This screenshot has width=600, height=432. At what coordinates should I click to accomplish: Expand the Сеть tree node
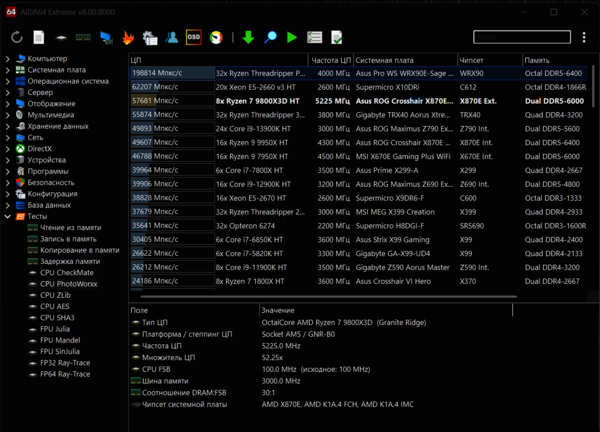pos(8,138)
